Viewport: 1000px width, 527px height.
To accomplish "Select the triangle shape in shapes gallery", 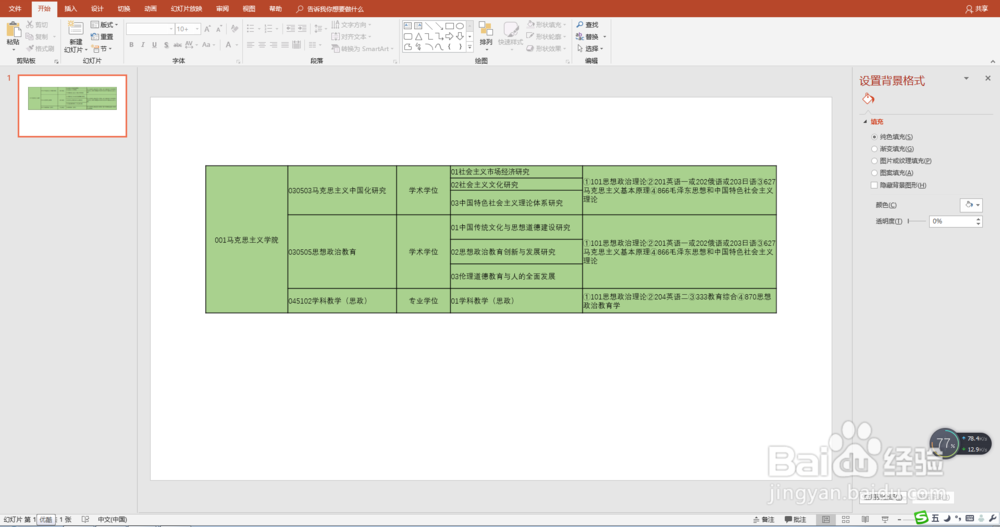I will pos(418,36).
